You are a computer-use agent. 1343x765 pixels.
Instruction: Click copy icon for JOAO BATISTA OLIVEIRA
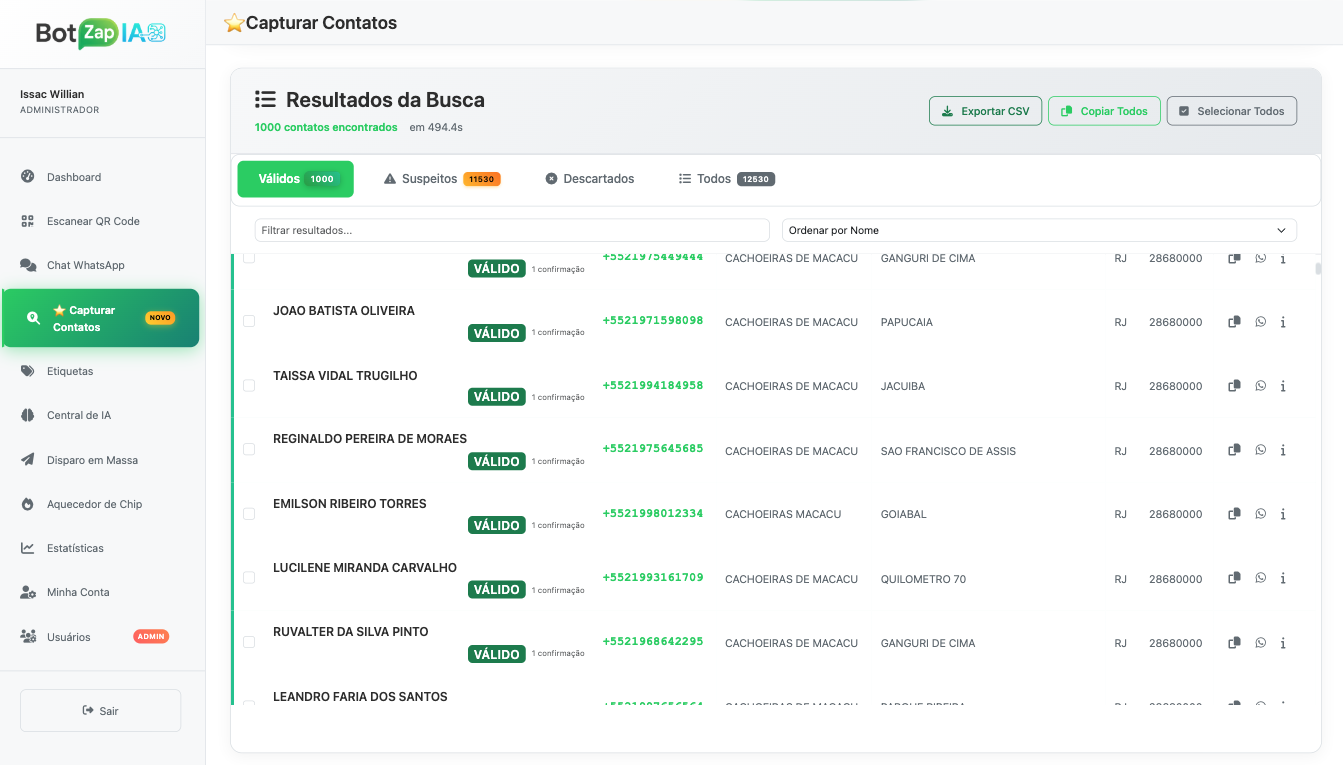click(x=1234, y=322)
